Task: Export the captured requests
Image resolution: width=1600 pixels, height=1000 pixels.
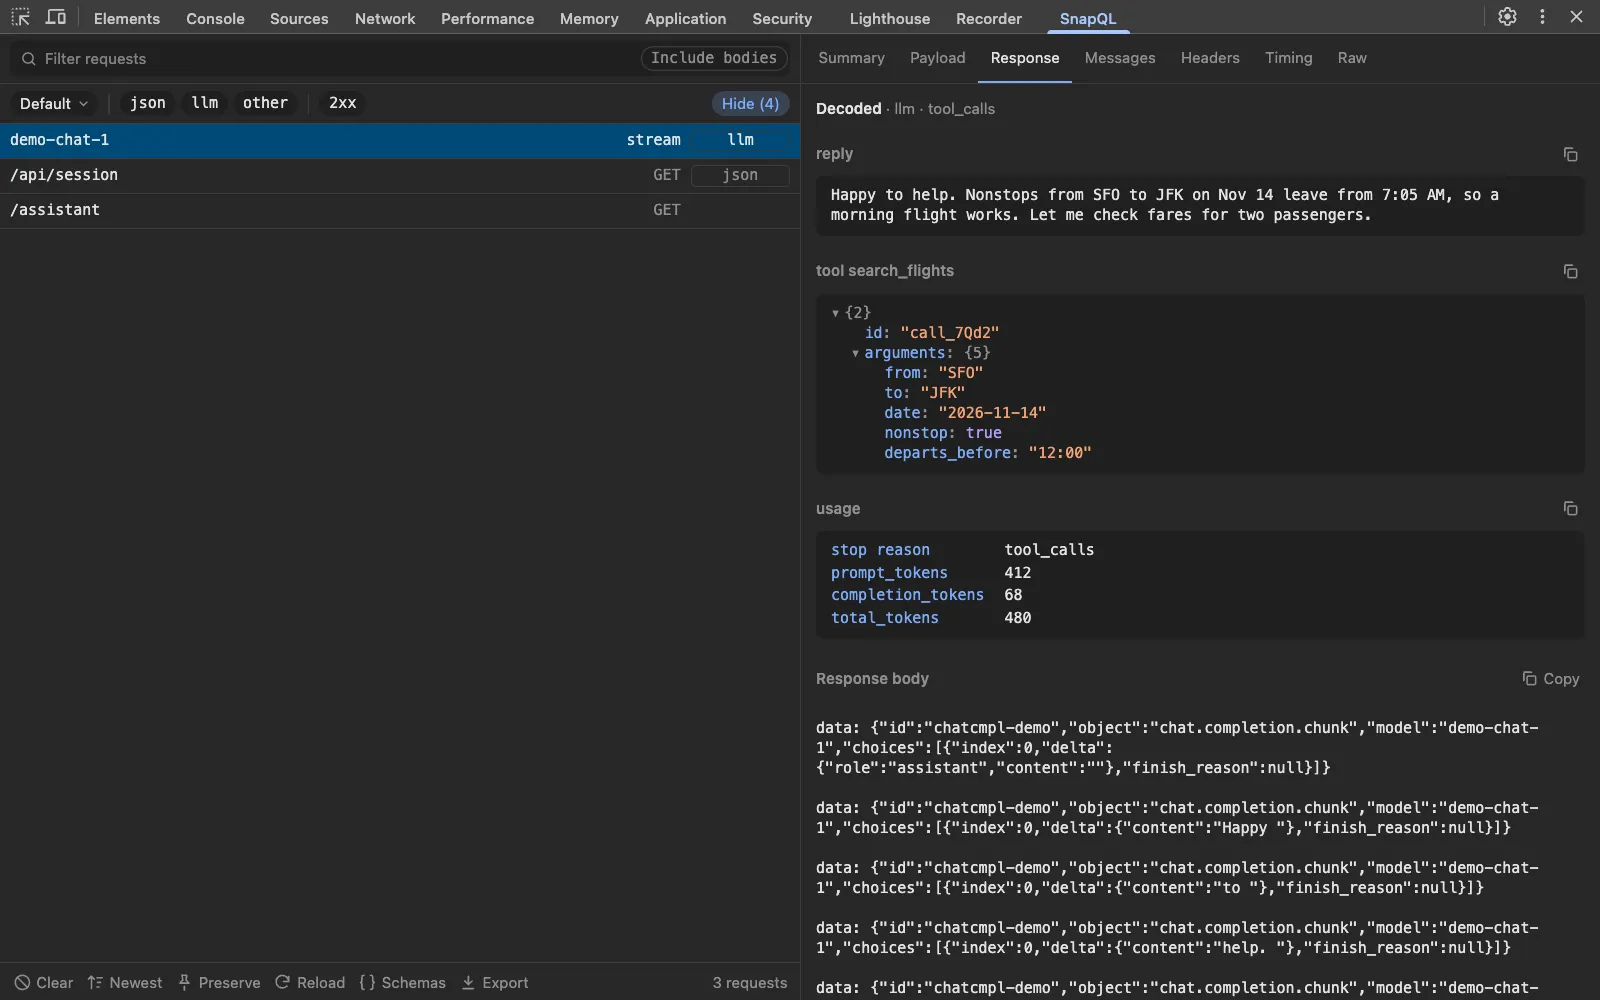Action: [495, 982]
